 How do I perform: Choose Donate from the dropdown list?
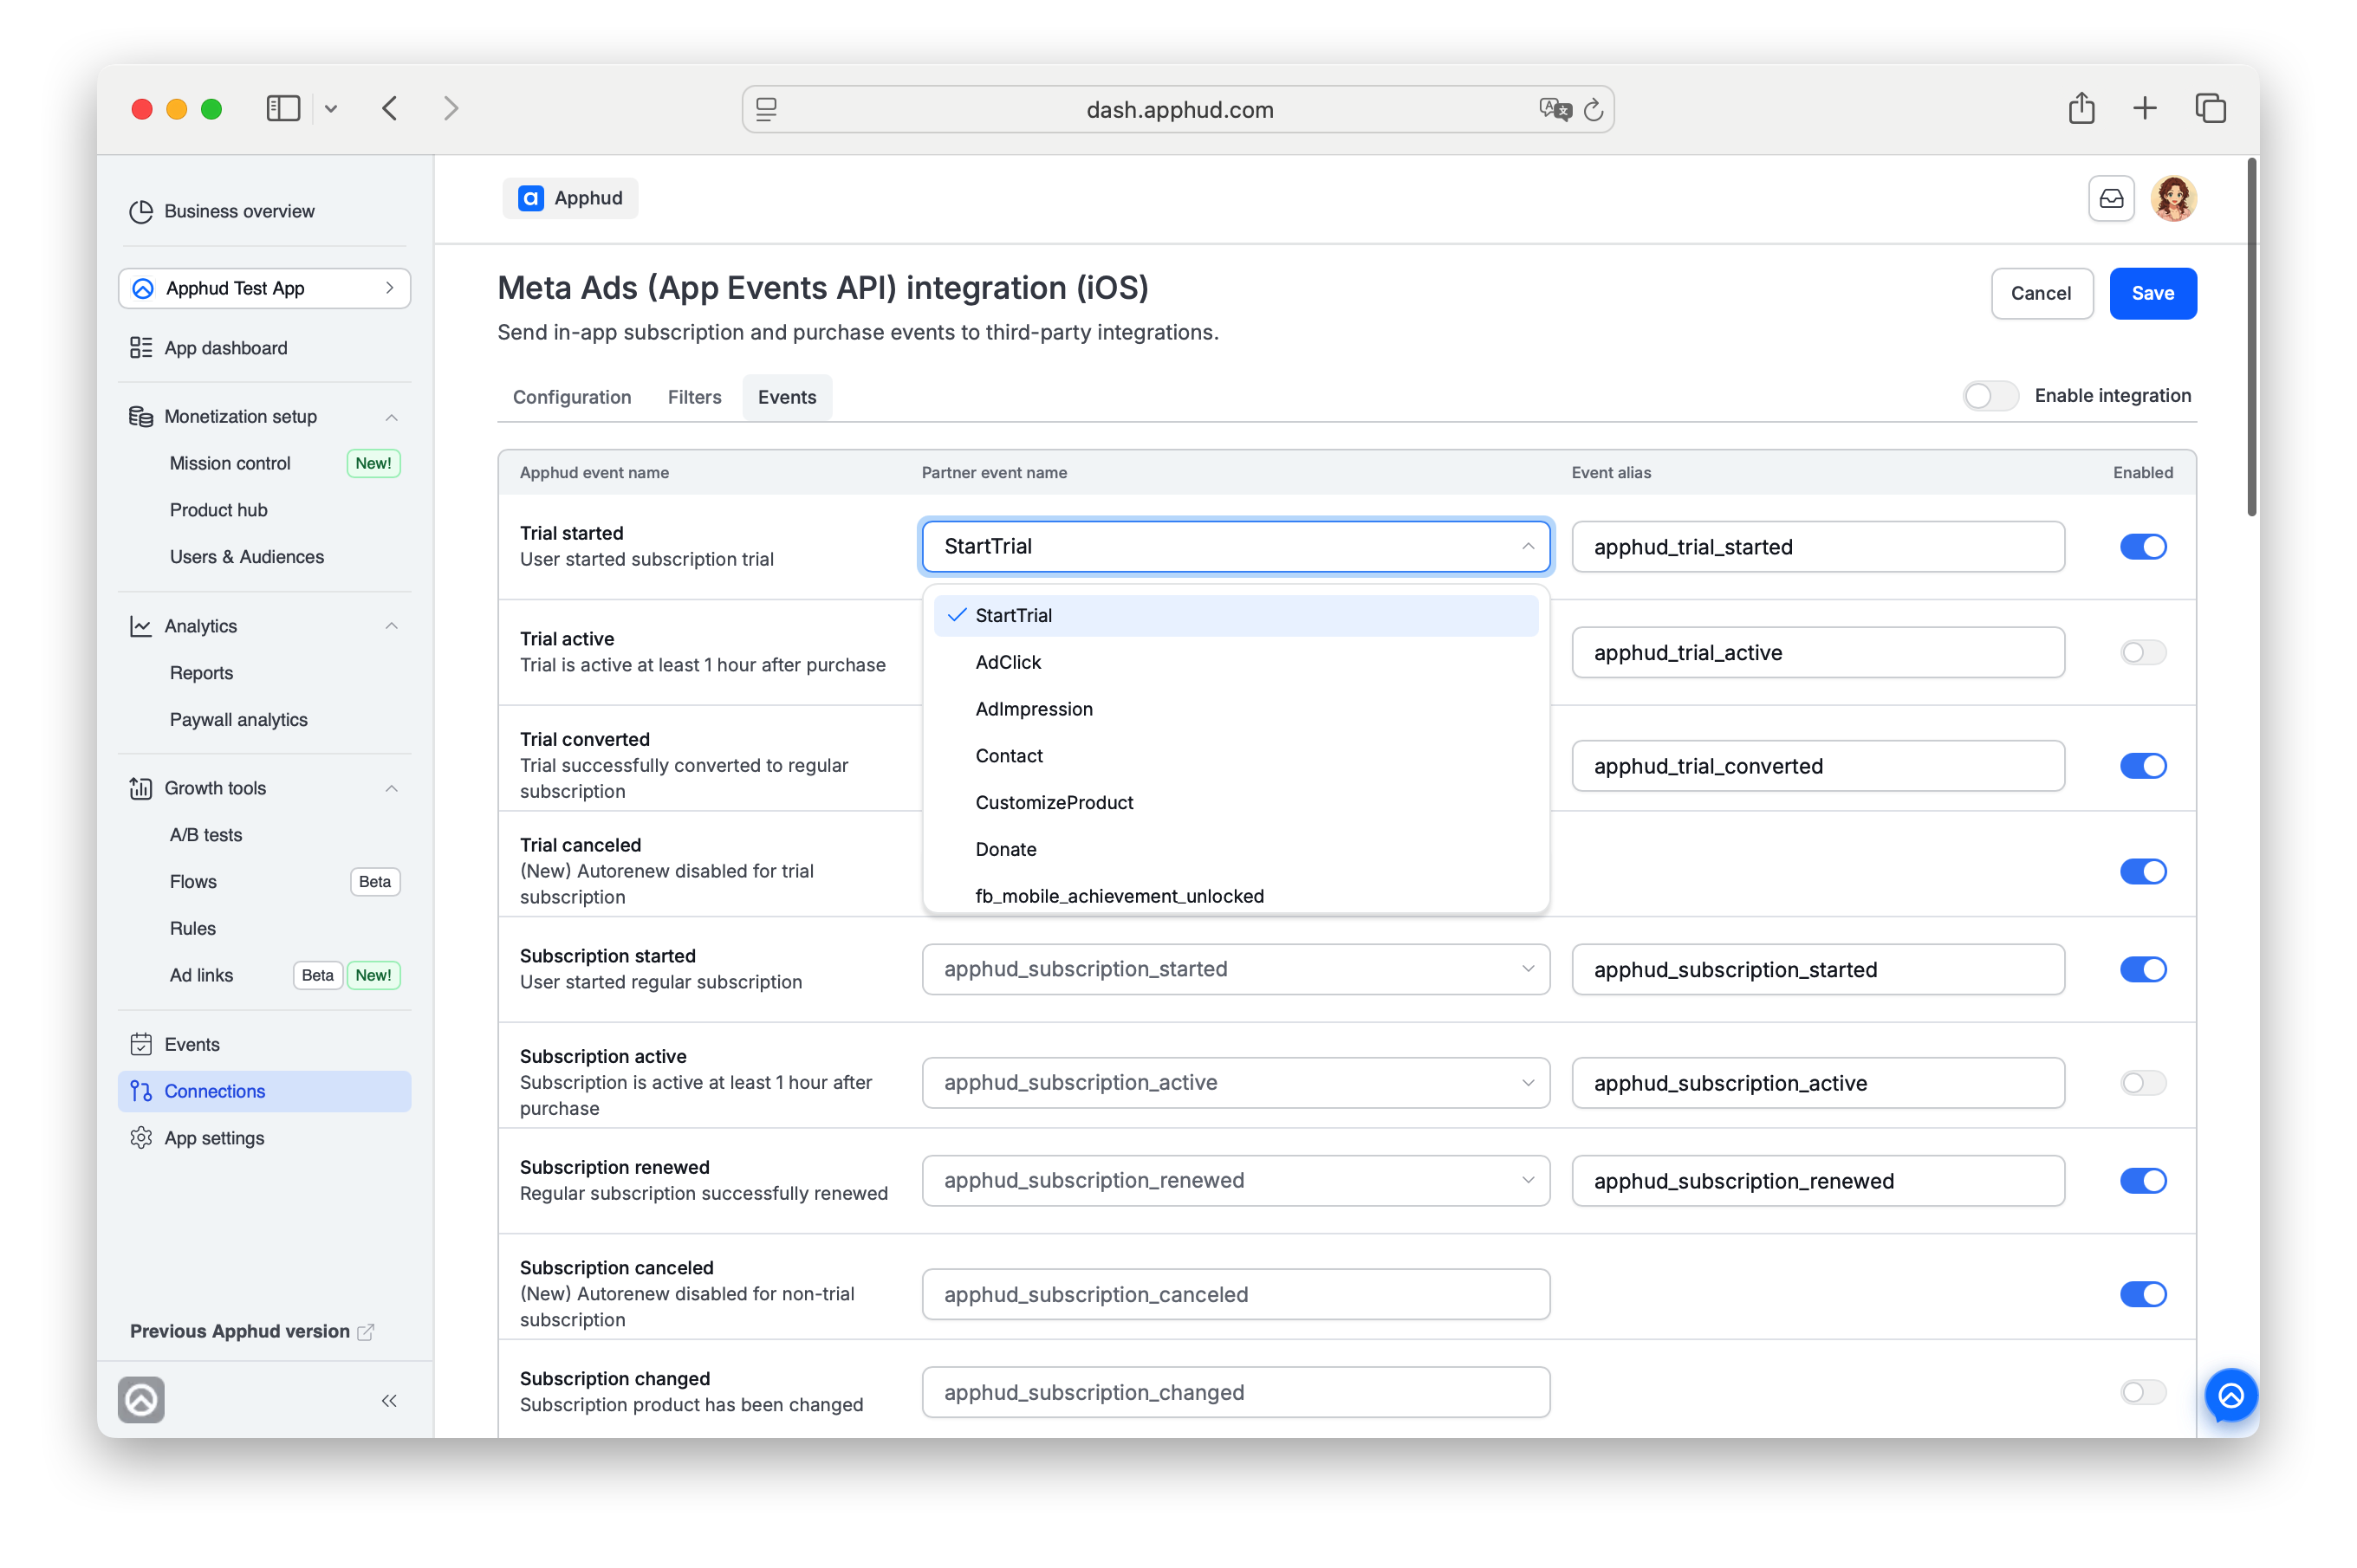(x=1235, y=849)
